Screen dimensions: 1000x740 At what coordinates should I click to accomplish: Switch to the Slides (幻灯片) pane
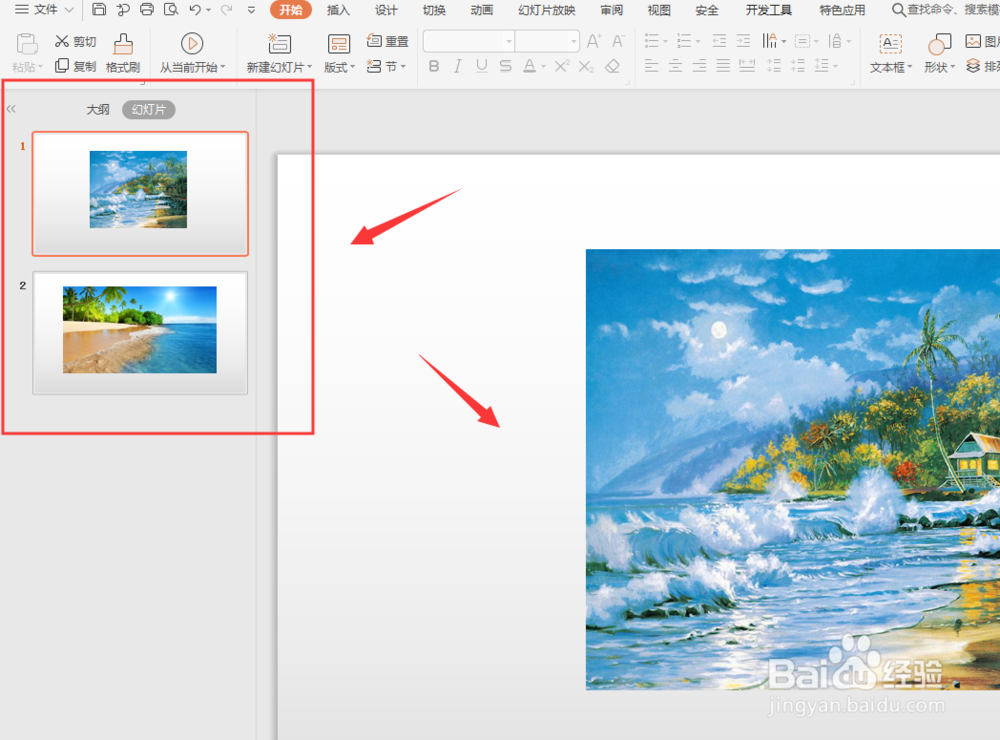coord(149,110)
